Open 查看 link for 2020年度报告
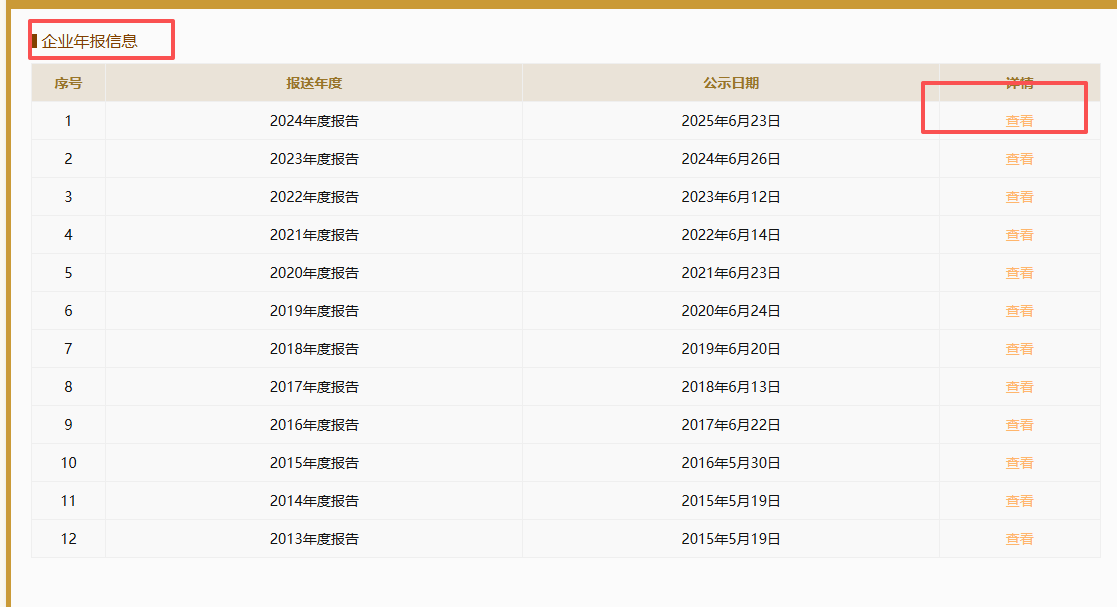The image size is (1117, 607). point(1019,273)
